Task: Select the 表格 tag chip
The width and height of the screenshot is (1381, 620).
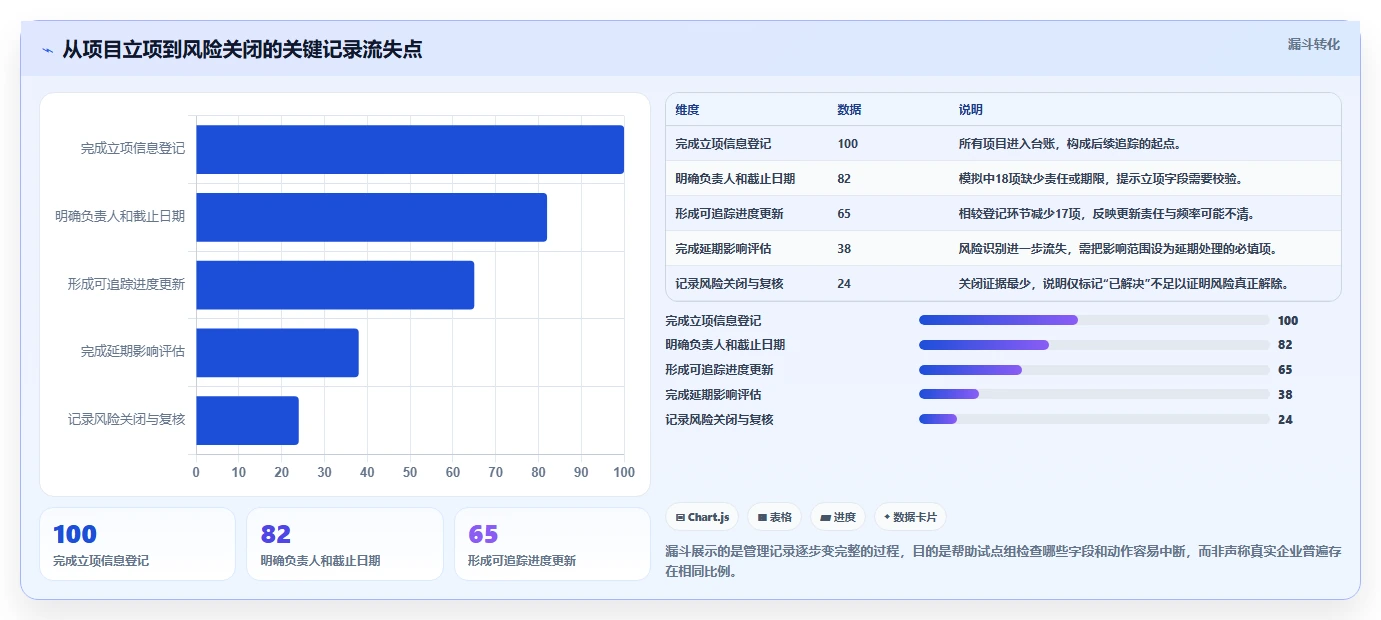Action: point(774,517)
